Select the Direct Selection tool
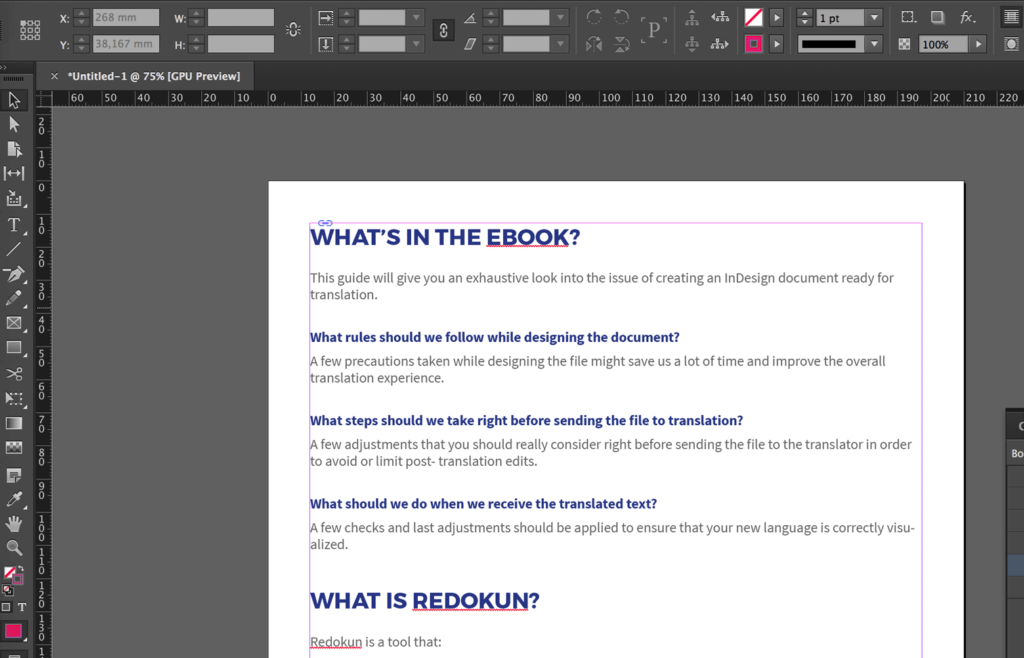Viewport: 1024px width, 658px height. pos(14,124)
